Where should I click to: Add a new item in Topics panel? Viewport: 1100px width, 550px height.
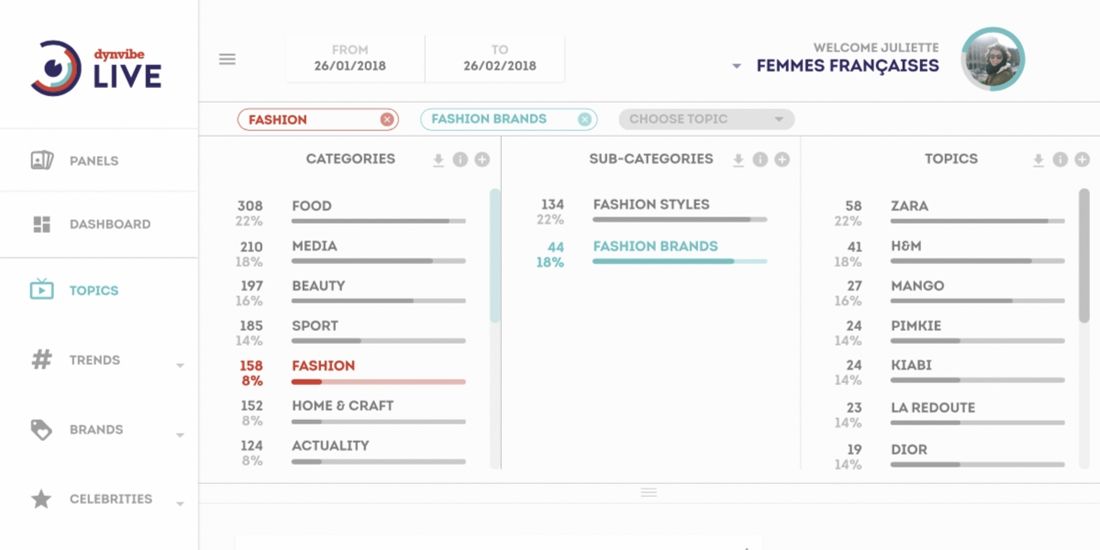click(1082, 160)
